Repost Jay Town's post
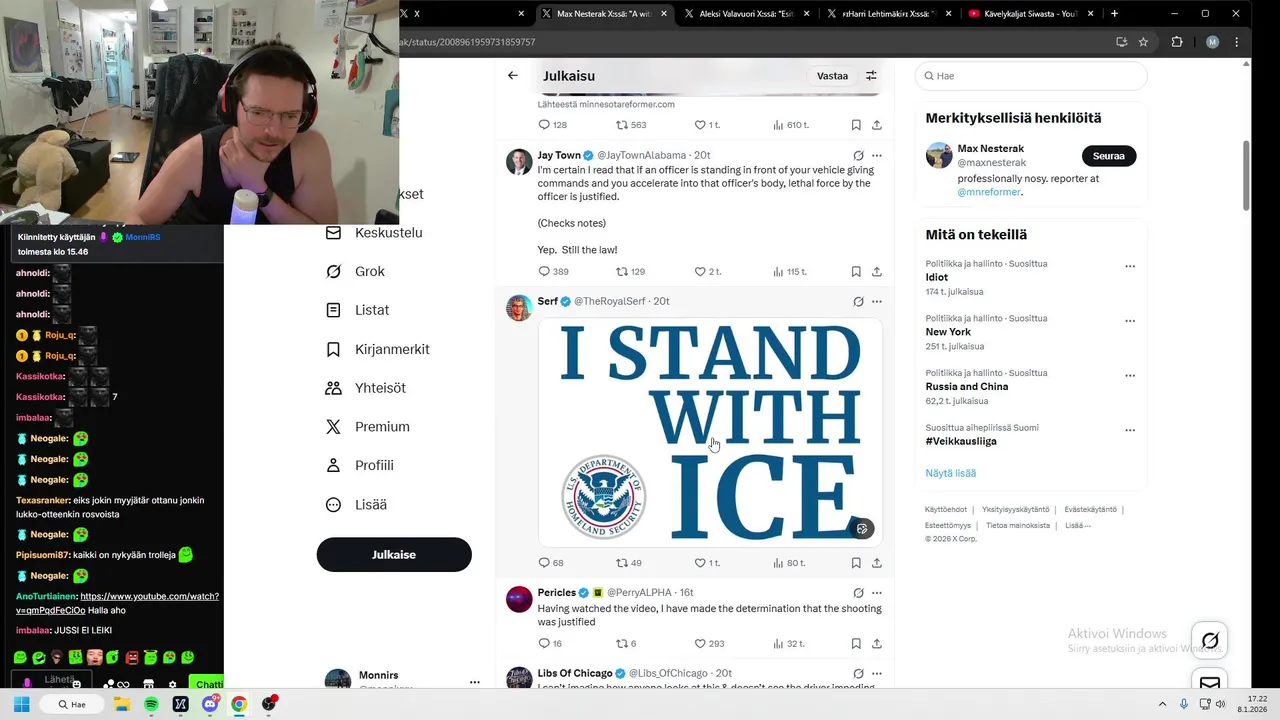This screenshot has width=1280, height=720. 630,271
